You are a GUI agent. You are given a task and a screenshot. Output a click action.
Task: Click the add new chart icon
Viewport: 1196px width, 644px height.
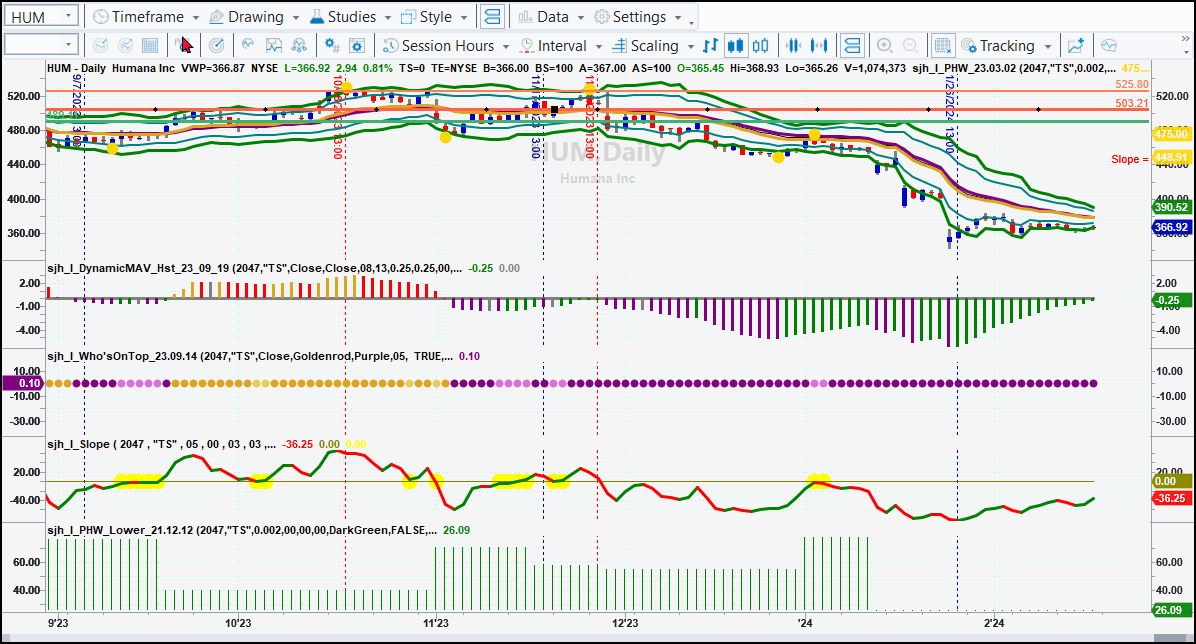click(x=1075, y=46)
